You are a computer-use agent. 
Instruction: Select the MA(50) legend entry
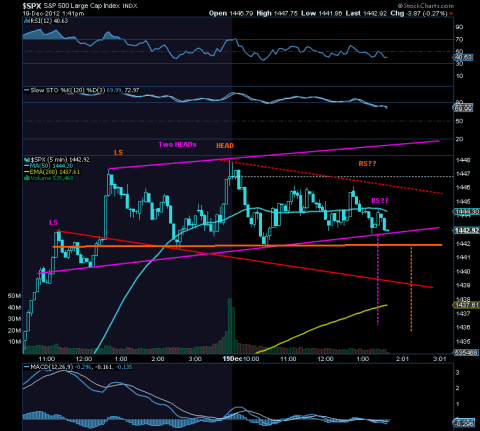pos(51,166)
